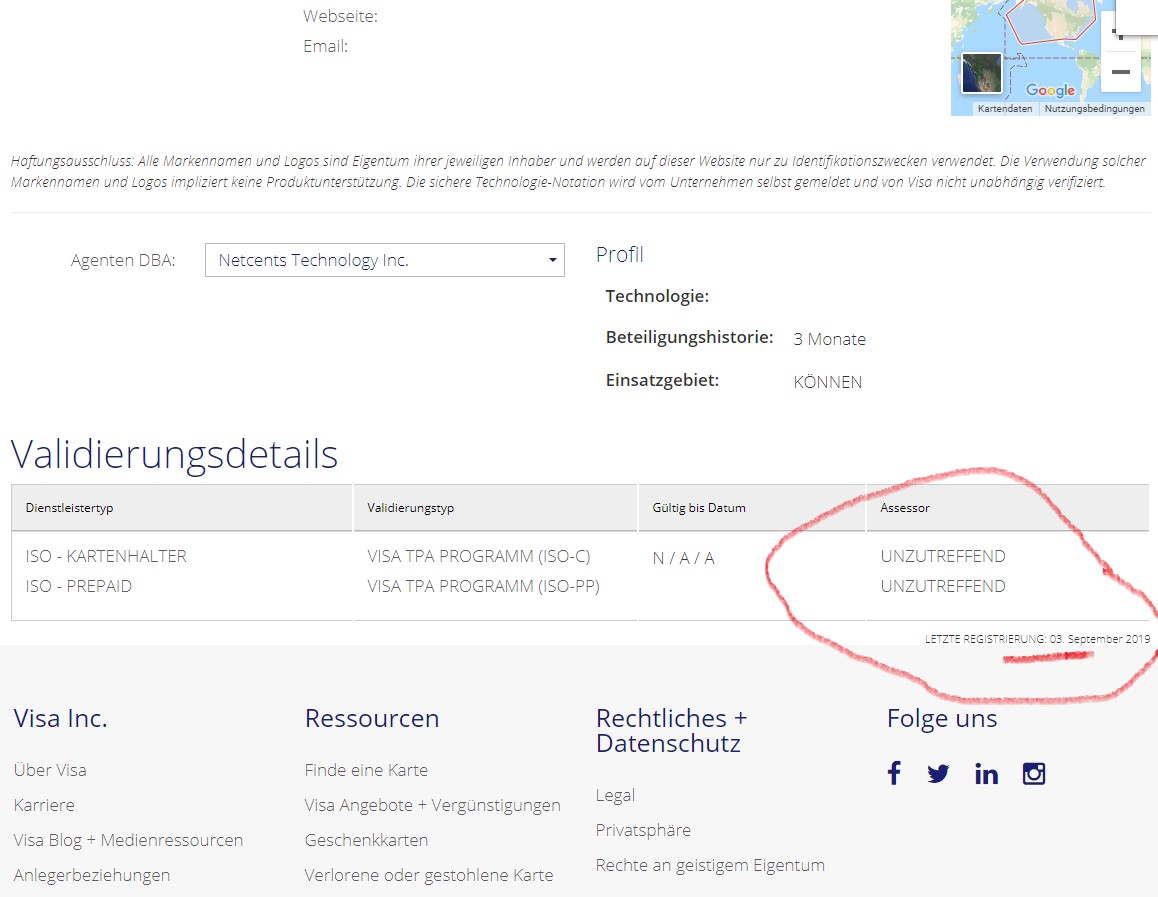Open the Karriere page
The height and width of the screenshot is (897, 1158).
coord(43,805)
